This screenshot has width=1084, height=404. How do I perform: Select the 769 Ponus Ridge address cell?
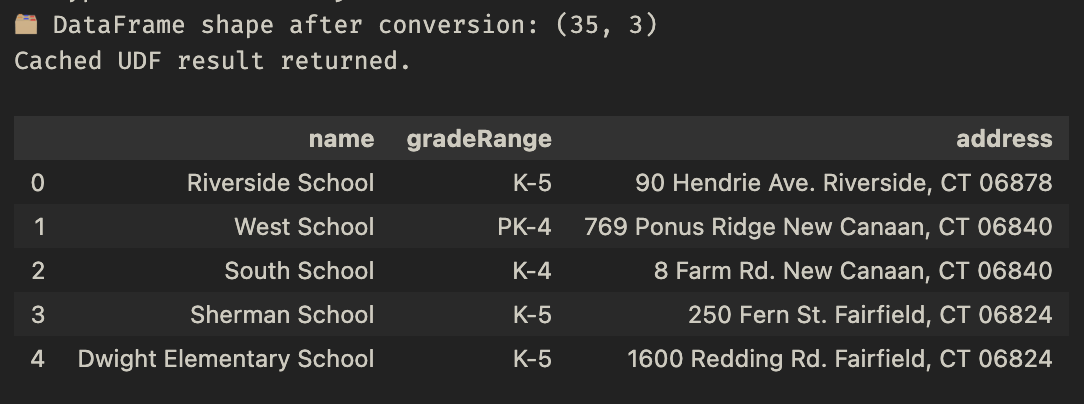(818, 226)
